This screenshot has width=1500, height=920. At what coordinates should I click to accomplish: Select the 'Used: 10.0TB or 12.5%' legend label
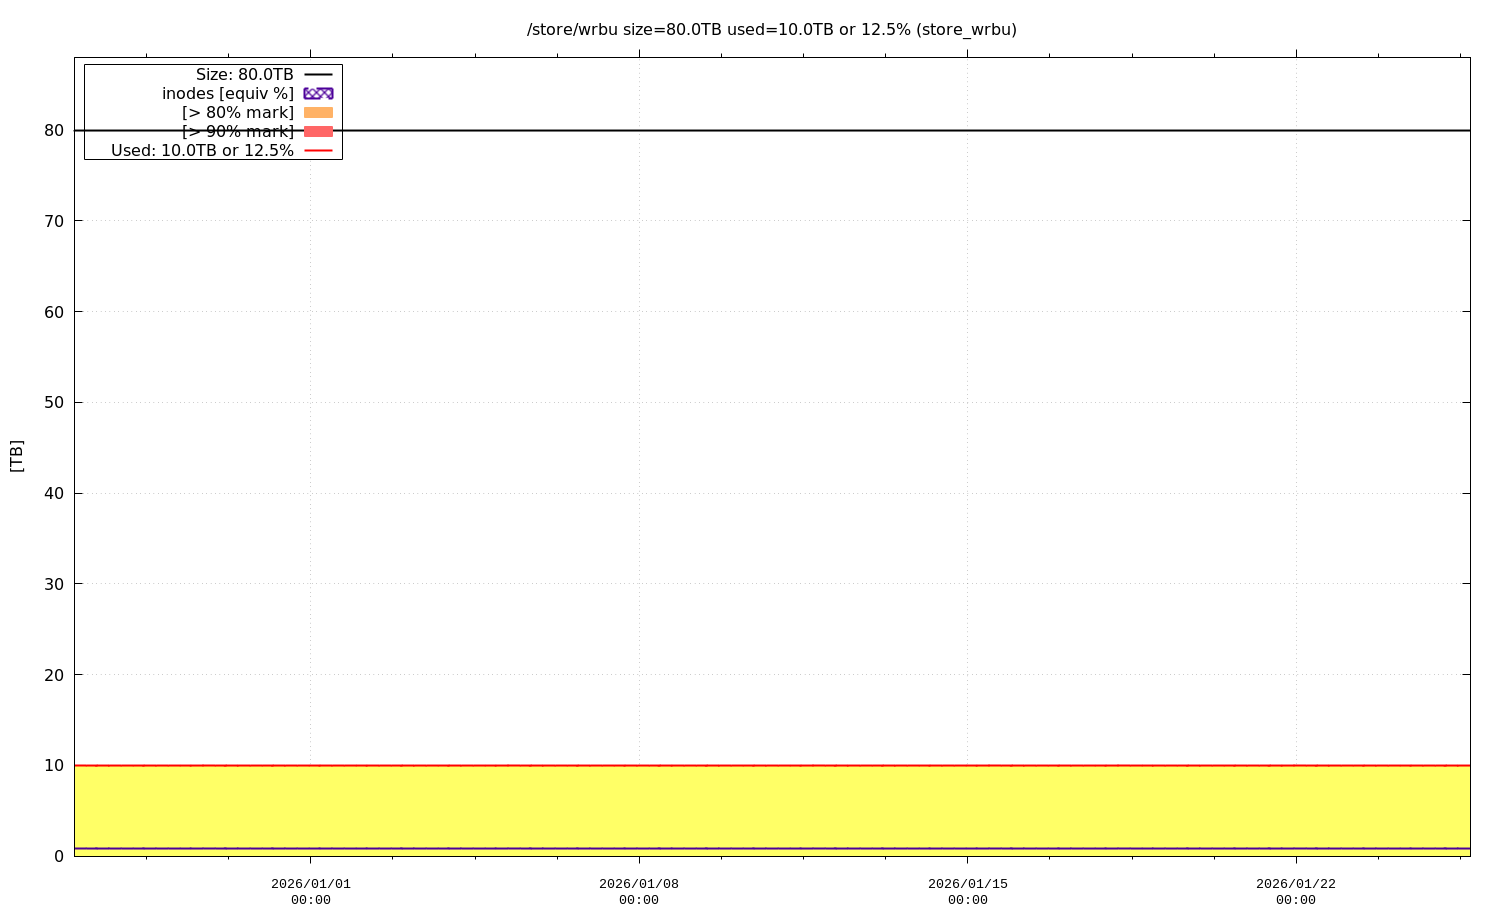(202, 151)
